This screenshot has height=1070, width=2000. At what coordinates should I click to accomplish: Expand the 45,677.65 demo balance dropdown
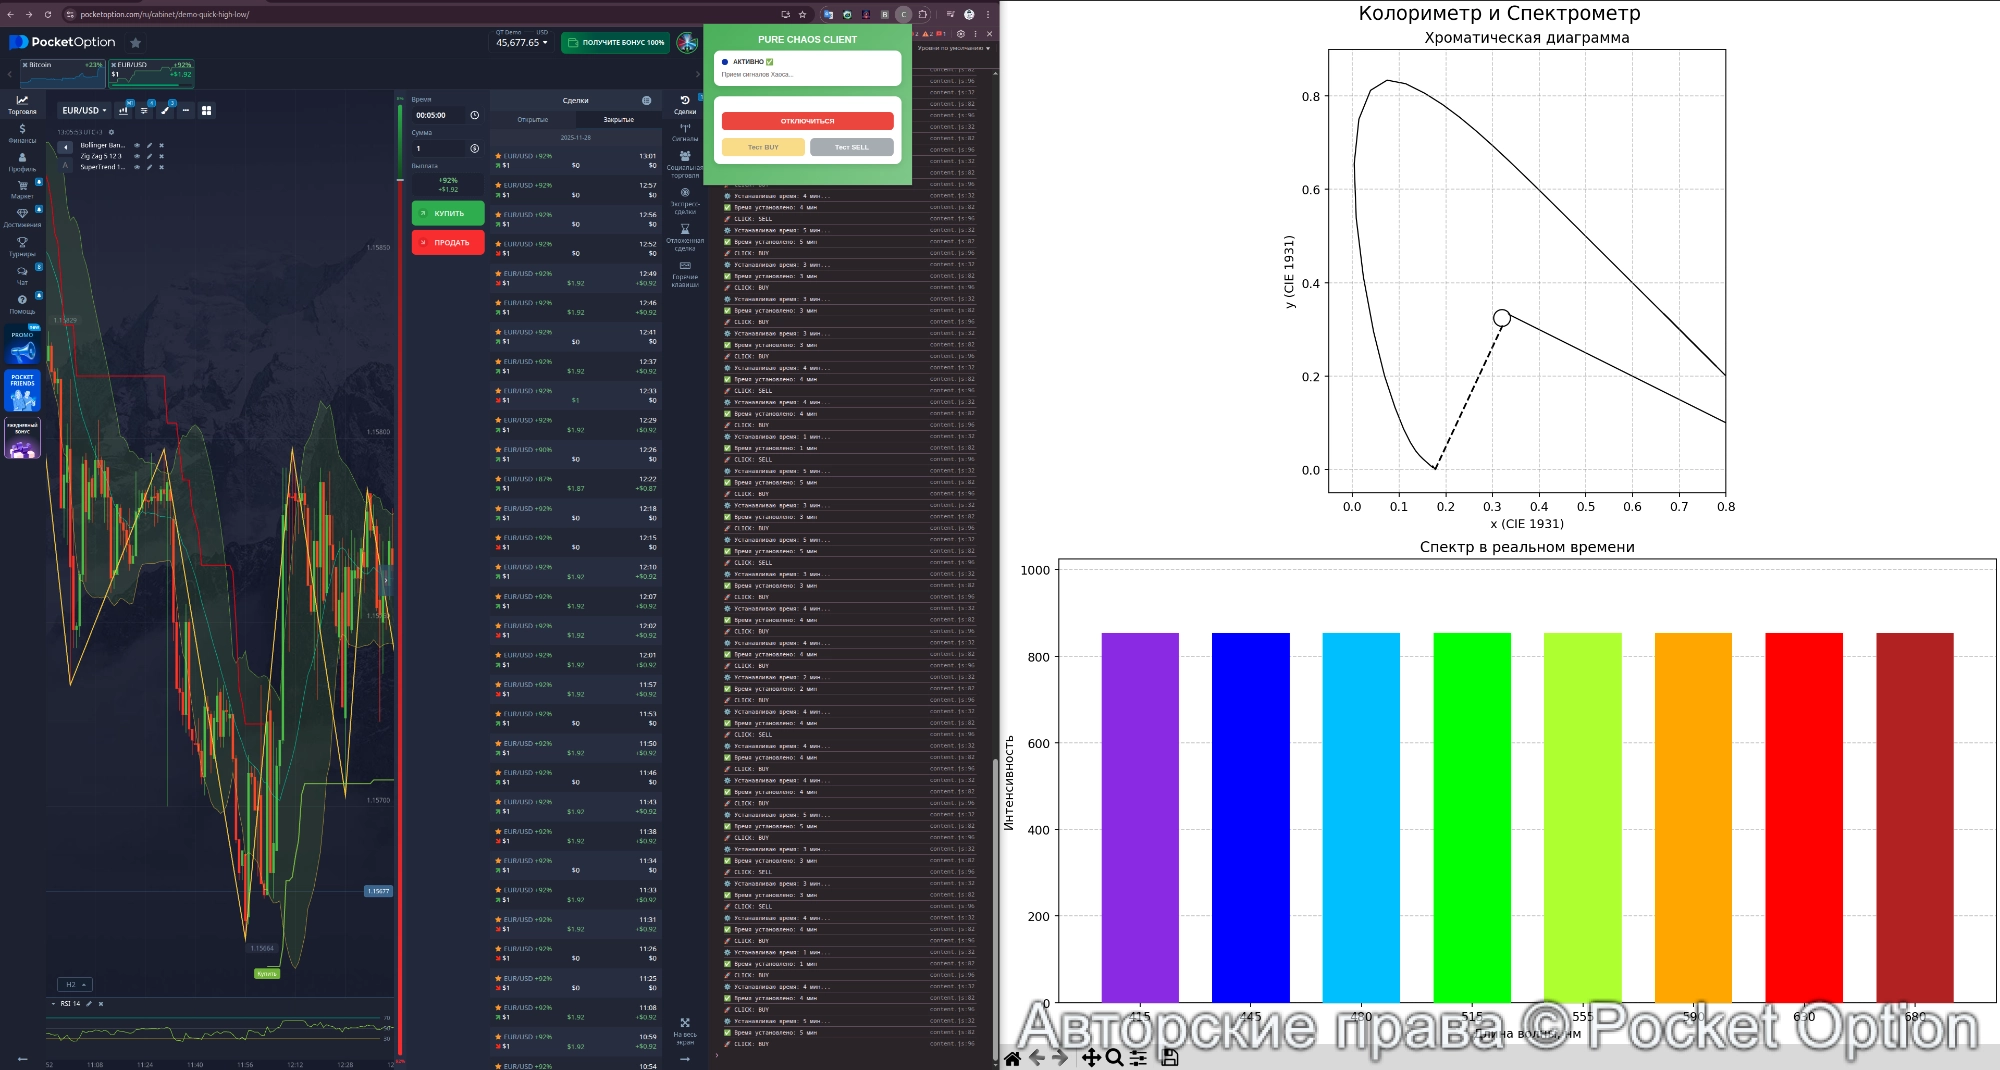tap(522, 43)
